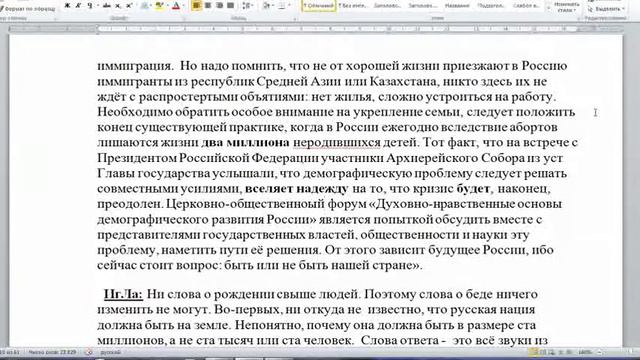Click the paragraph borders icon
The image size is (640, 360).
(282, 5)
